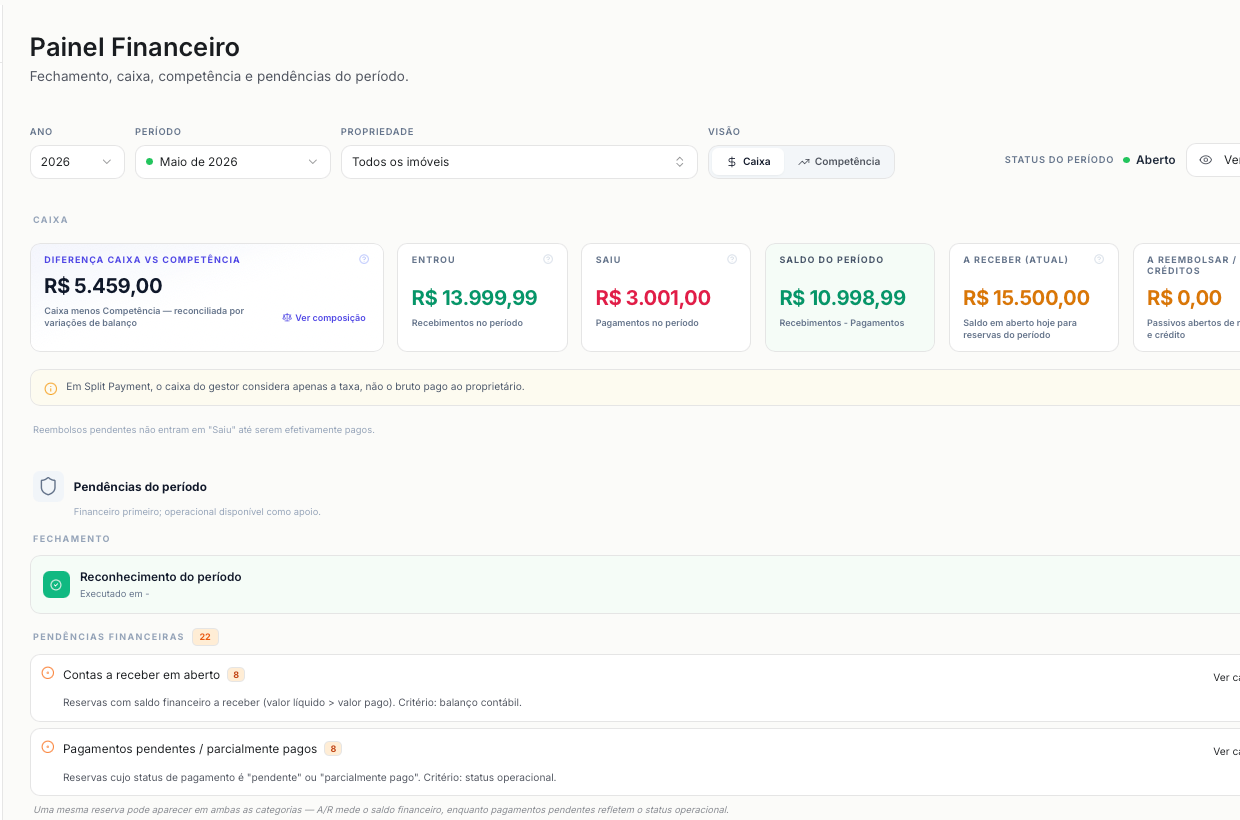Open the Propriedade 'Todos os imóveis' selector
The image size is (1240, 820).
click(x=519, y=162)
